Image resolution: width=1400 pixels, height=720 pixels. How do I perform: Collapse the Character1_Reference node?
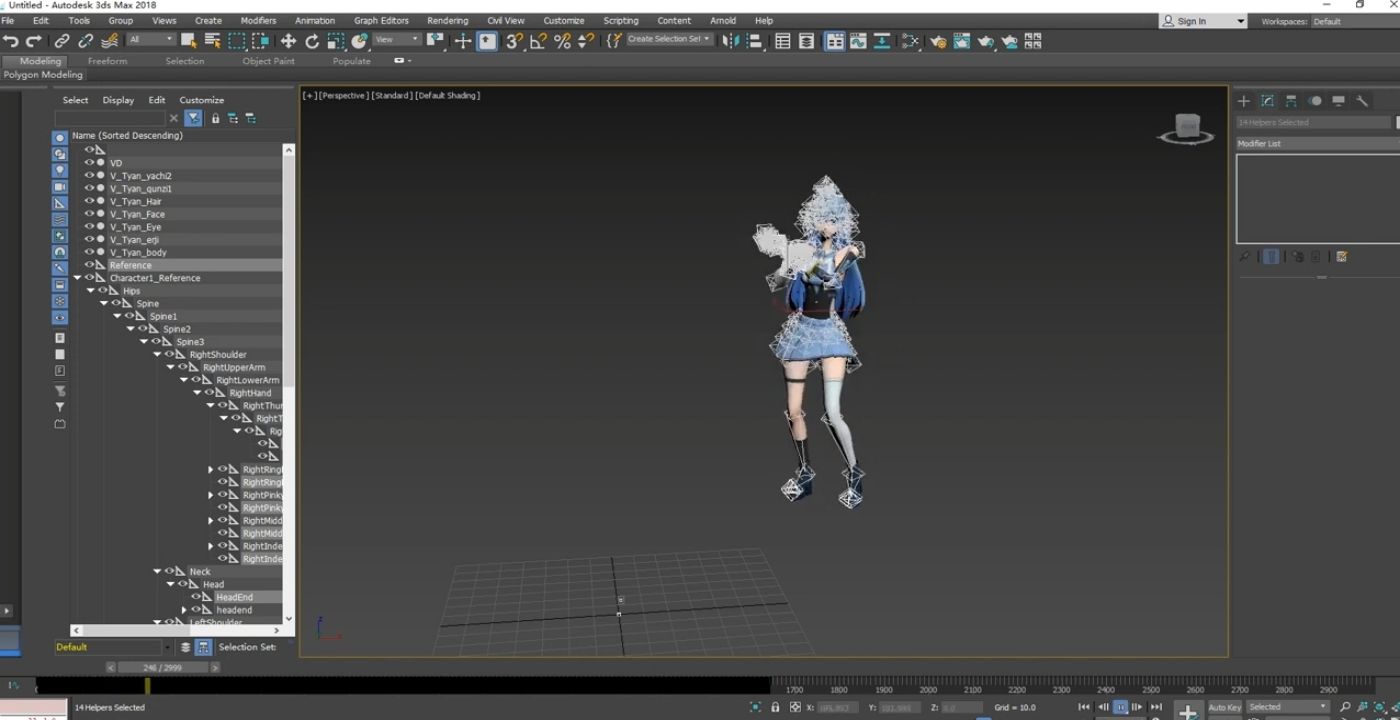(x=77, y=278)
